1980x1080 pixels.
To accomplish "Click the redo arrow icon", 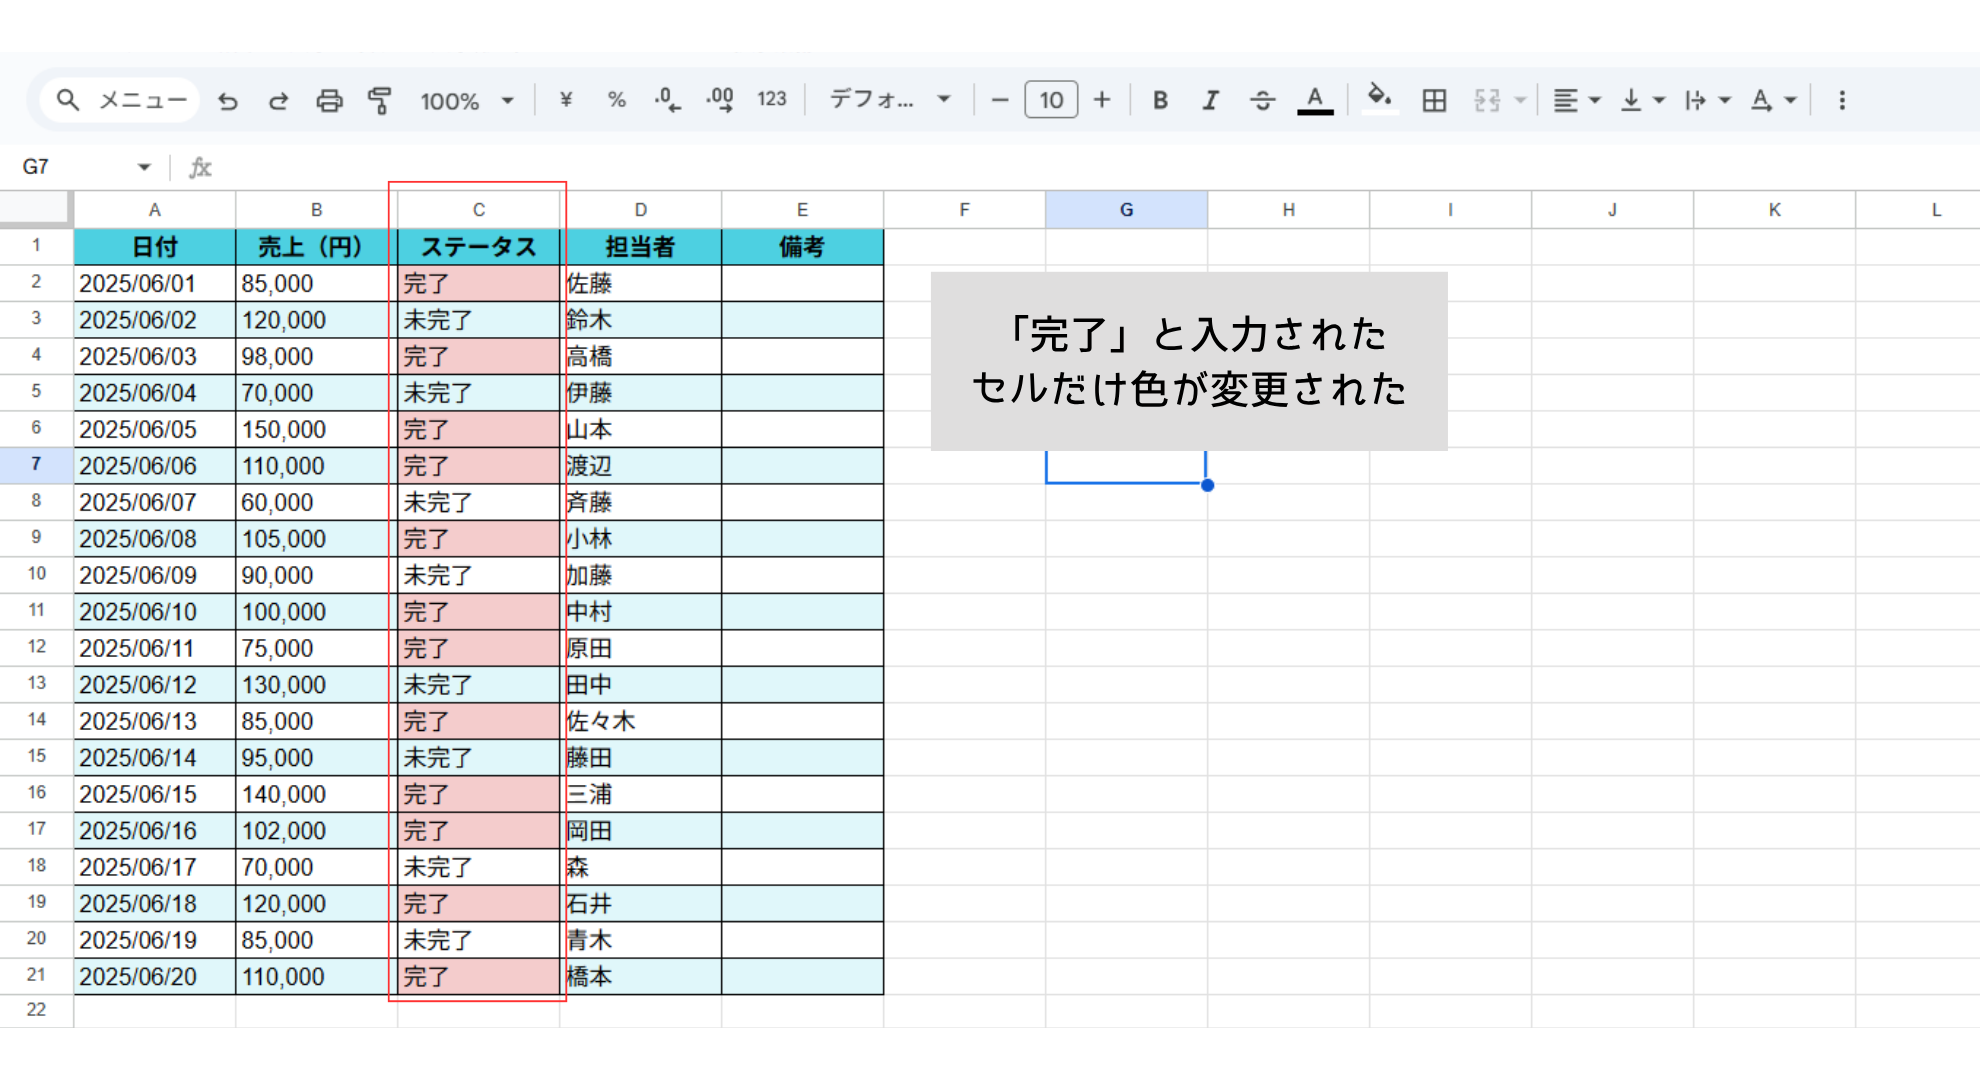I will [x=278, y=100].
